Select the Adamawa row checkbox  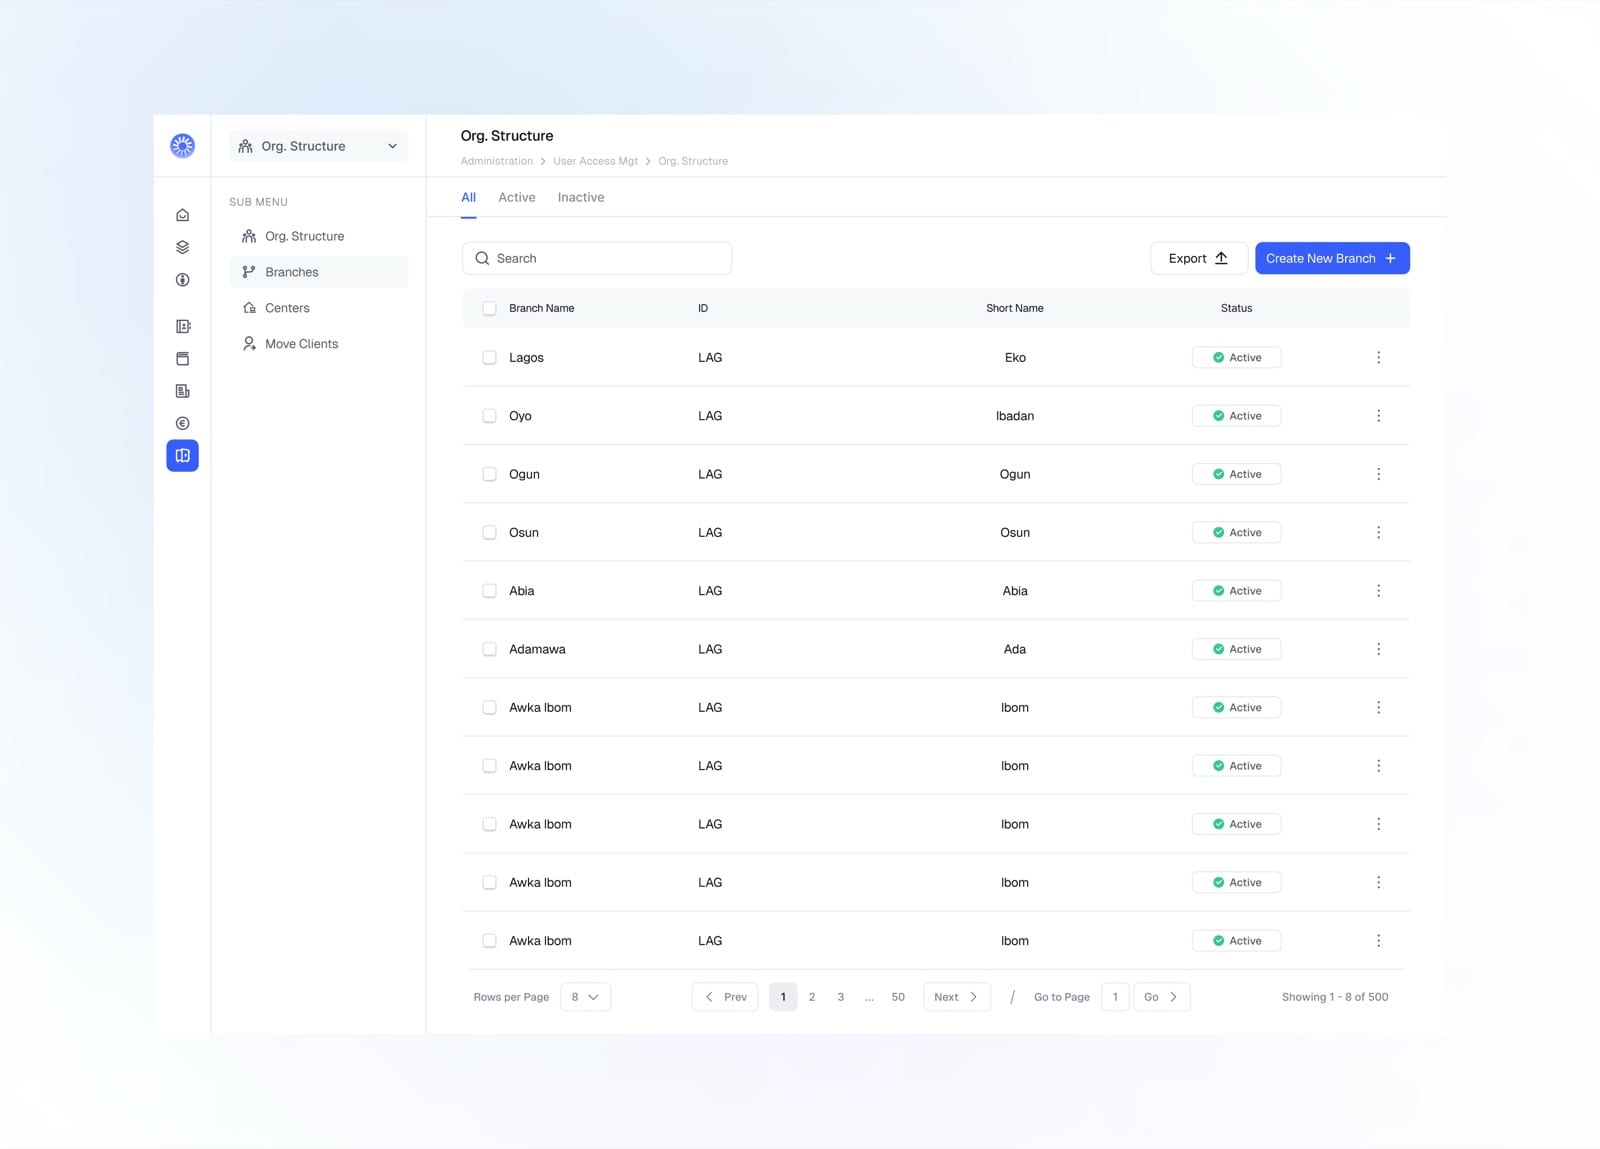point(489,649)
